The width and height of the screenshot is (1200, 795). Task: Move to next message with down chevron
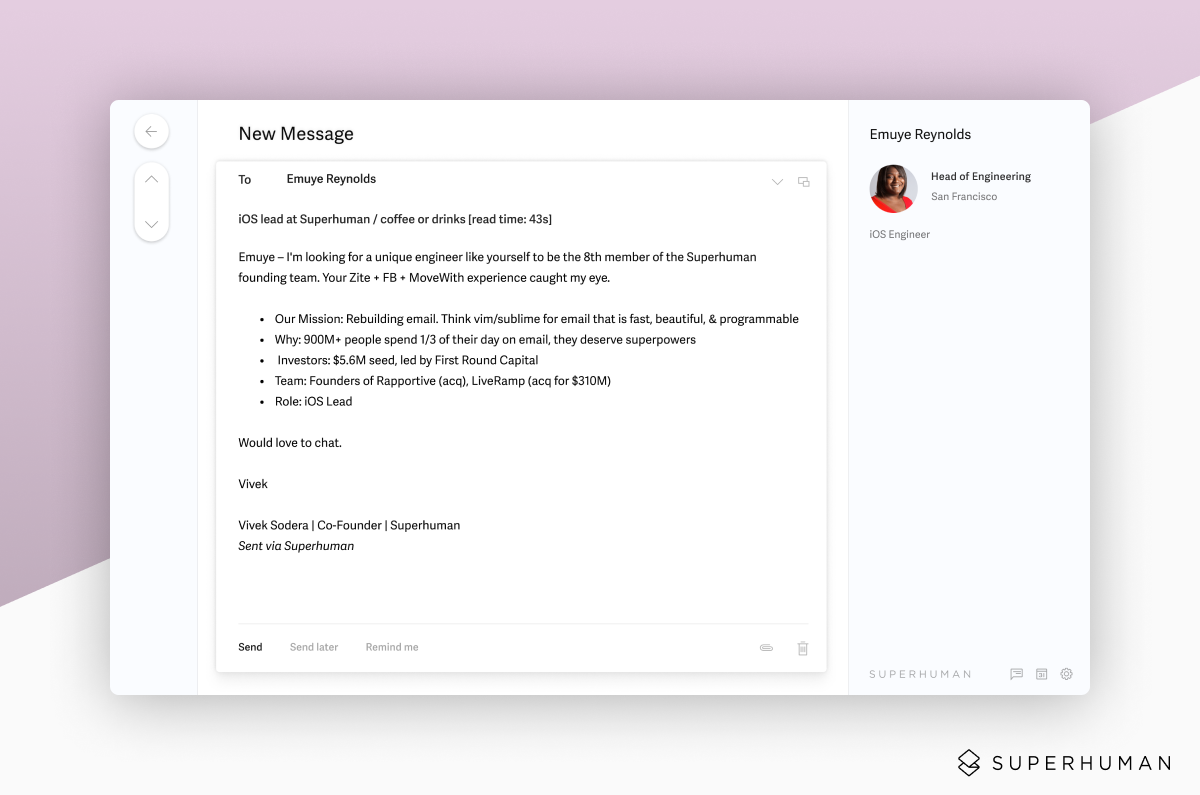(151, 224)
